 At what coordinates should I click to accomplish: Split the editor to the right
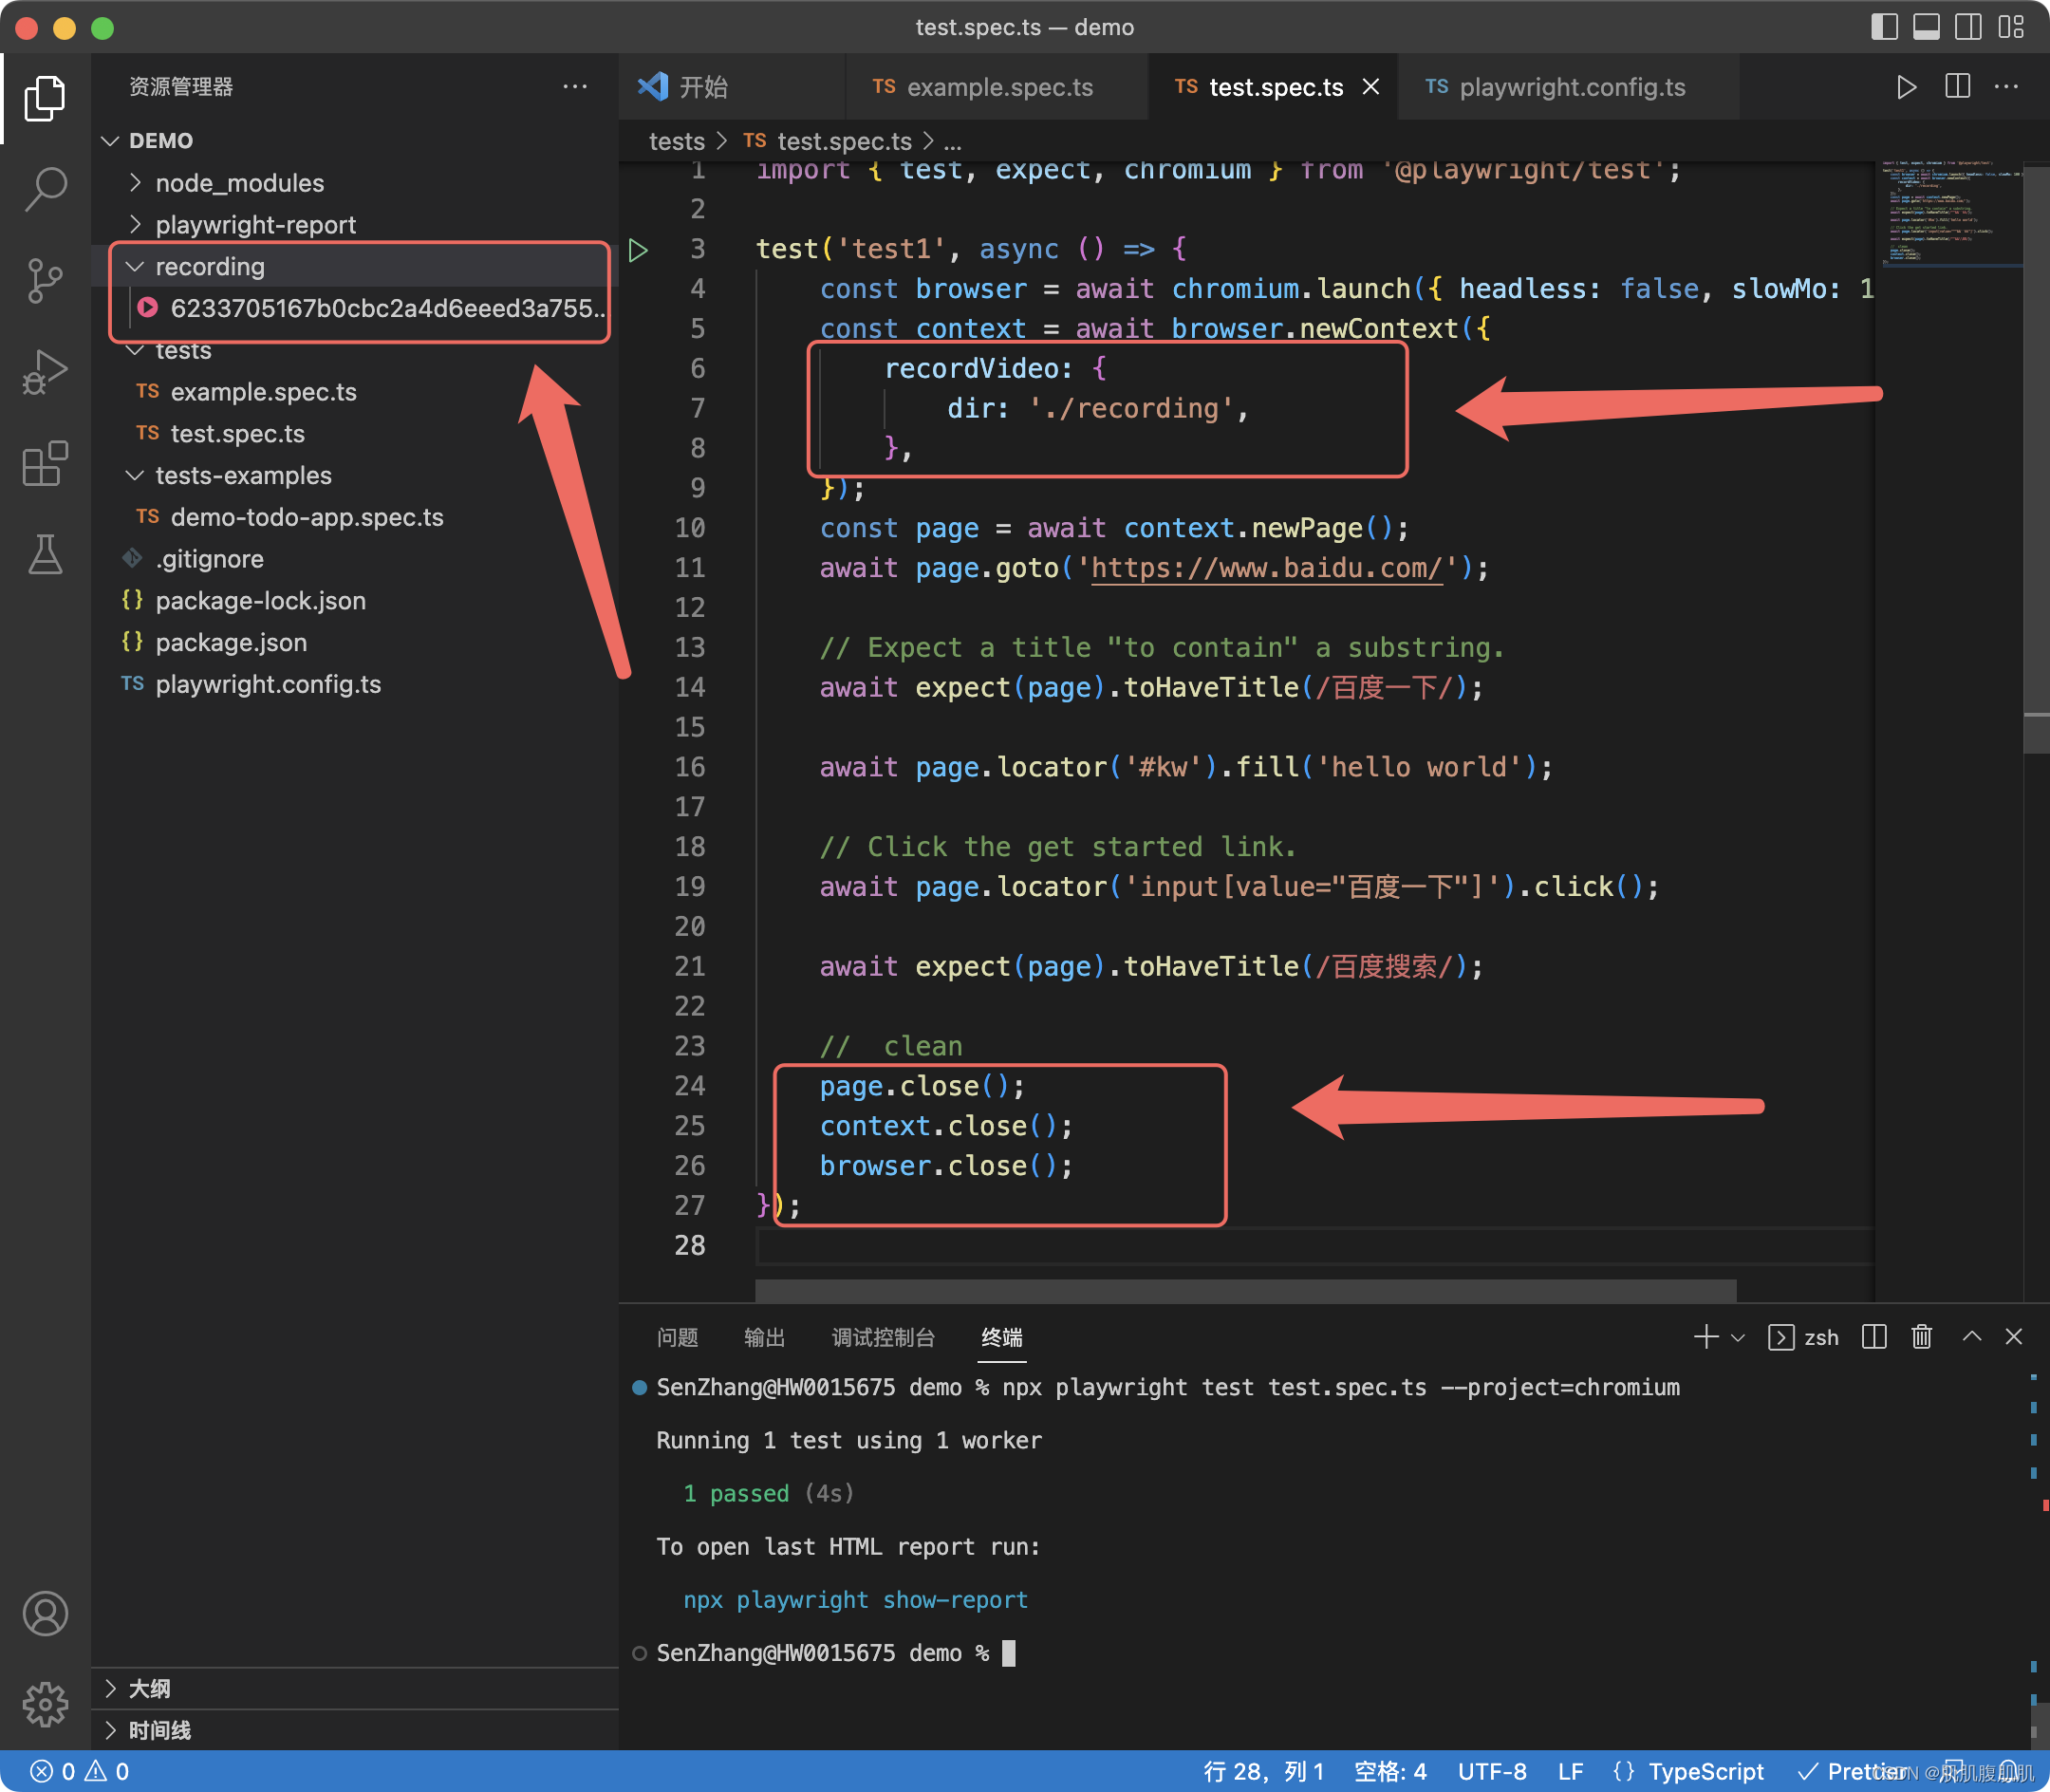pyautogui.click(x=1957, y=87)
